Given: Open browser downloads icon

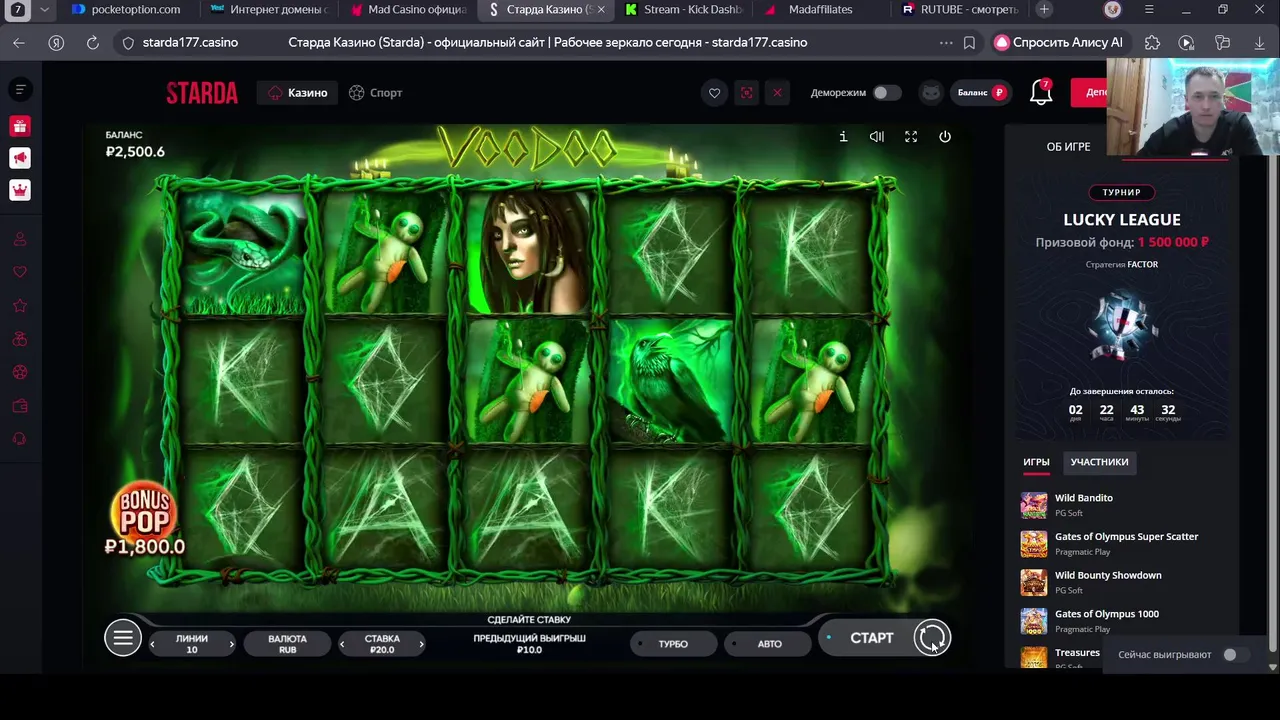Looking at the screenshot, I should pos(1259,43).
